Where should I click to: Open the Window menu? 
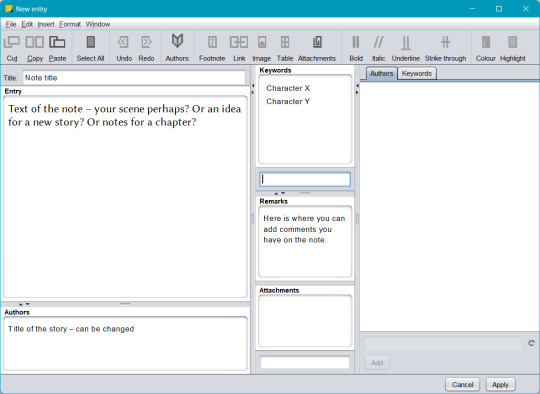click(98, 24)
